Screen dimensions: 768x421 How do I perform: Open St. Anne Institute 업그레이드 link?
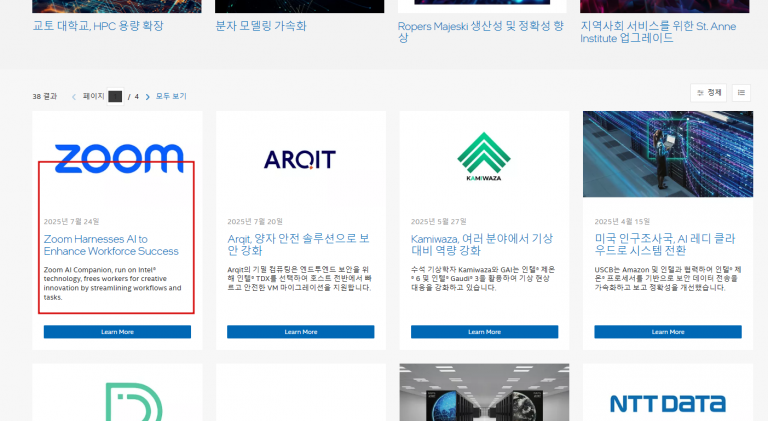click(658, 32)
